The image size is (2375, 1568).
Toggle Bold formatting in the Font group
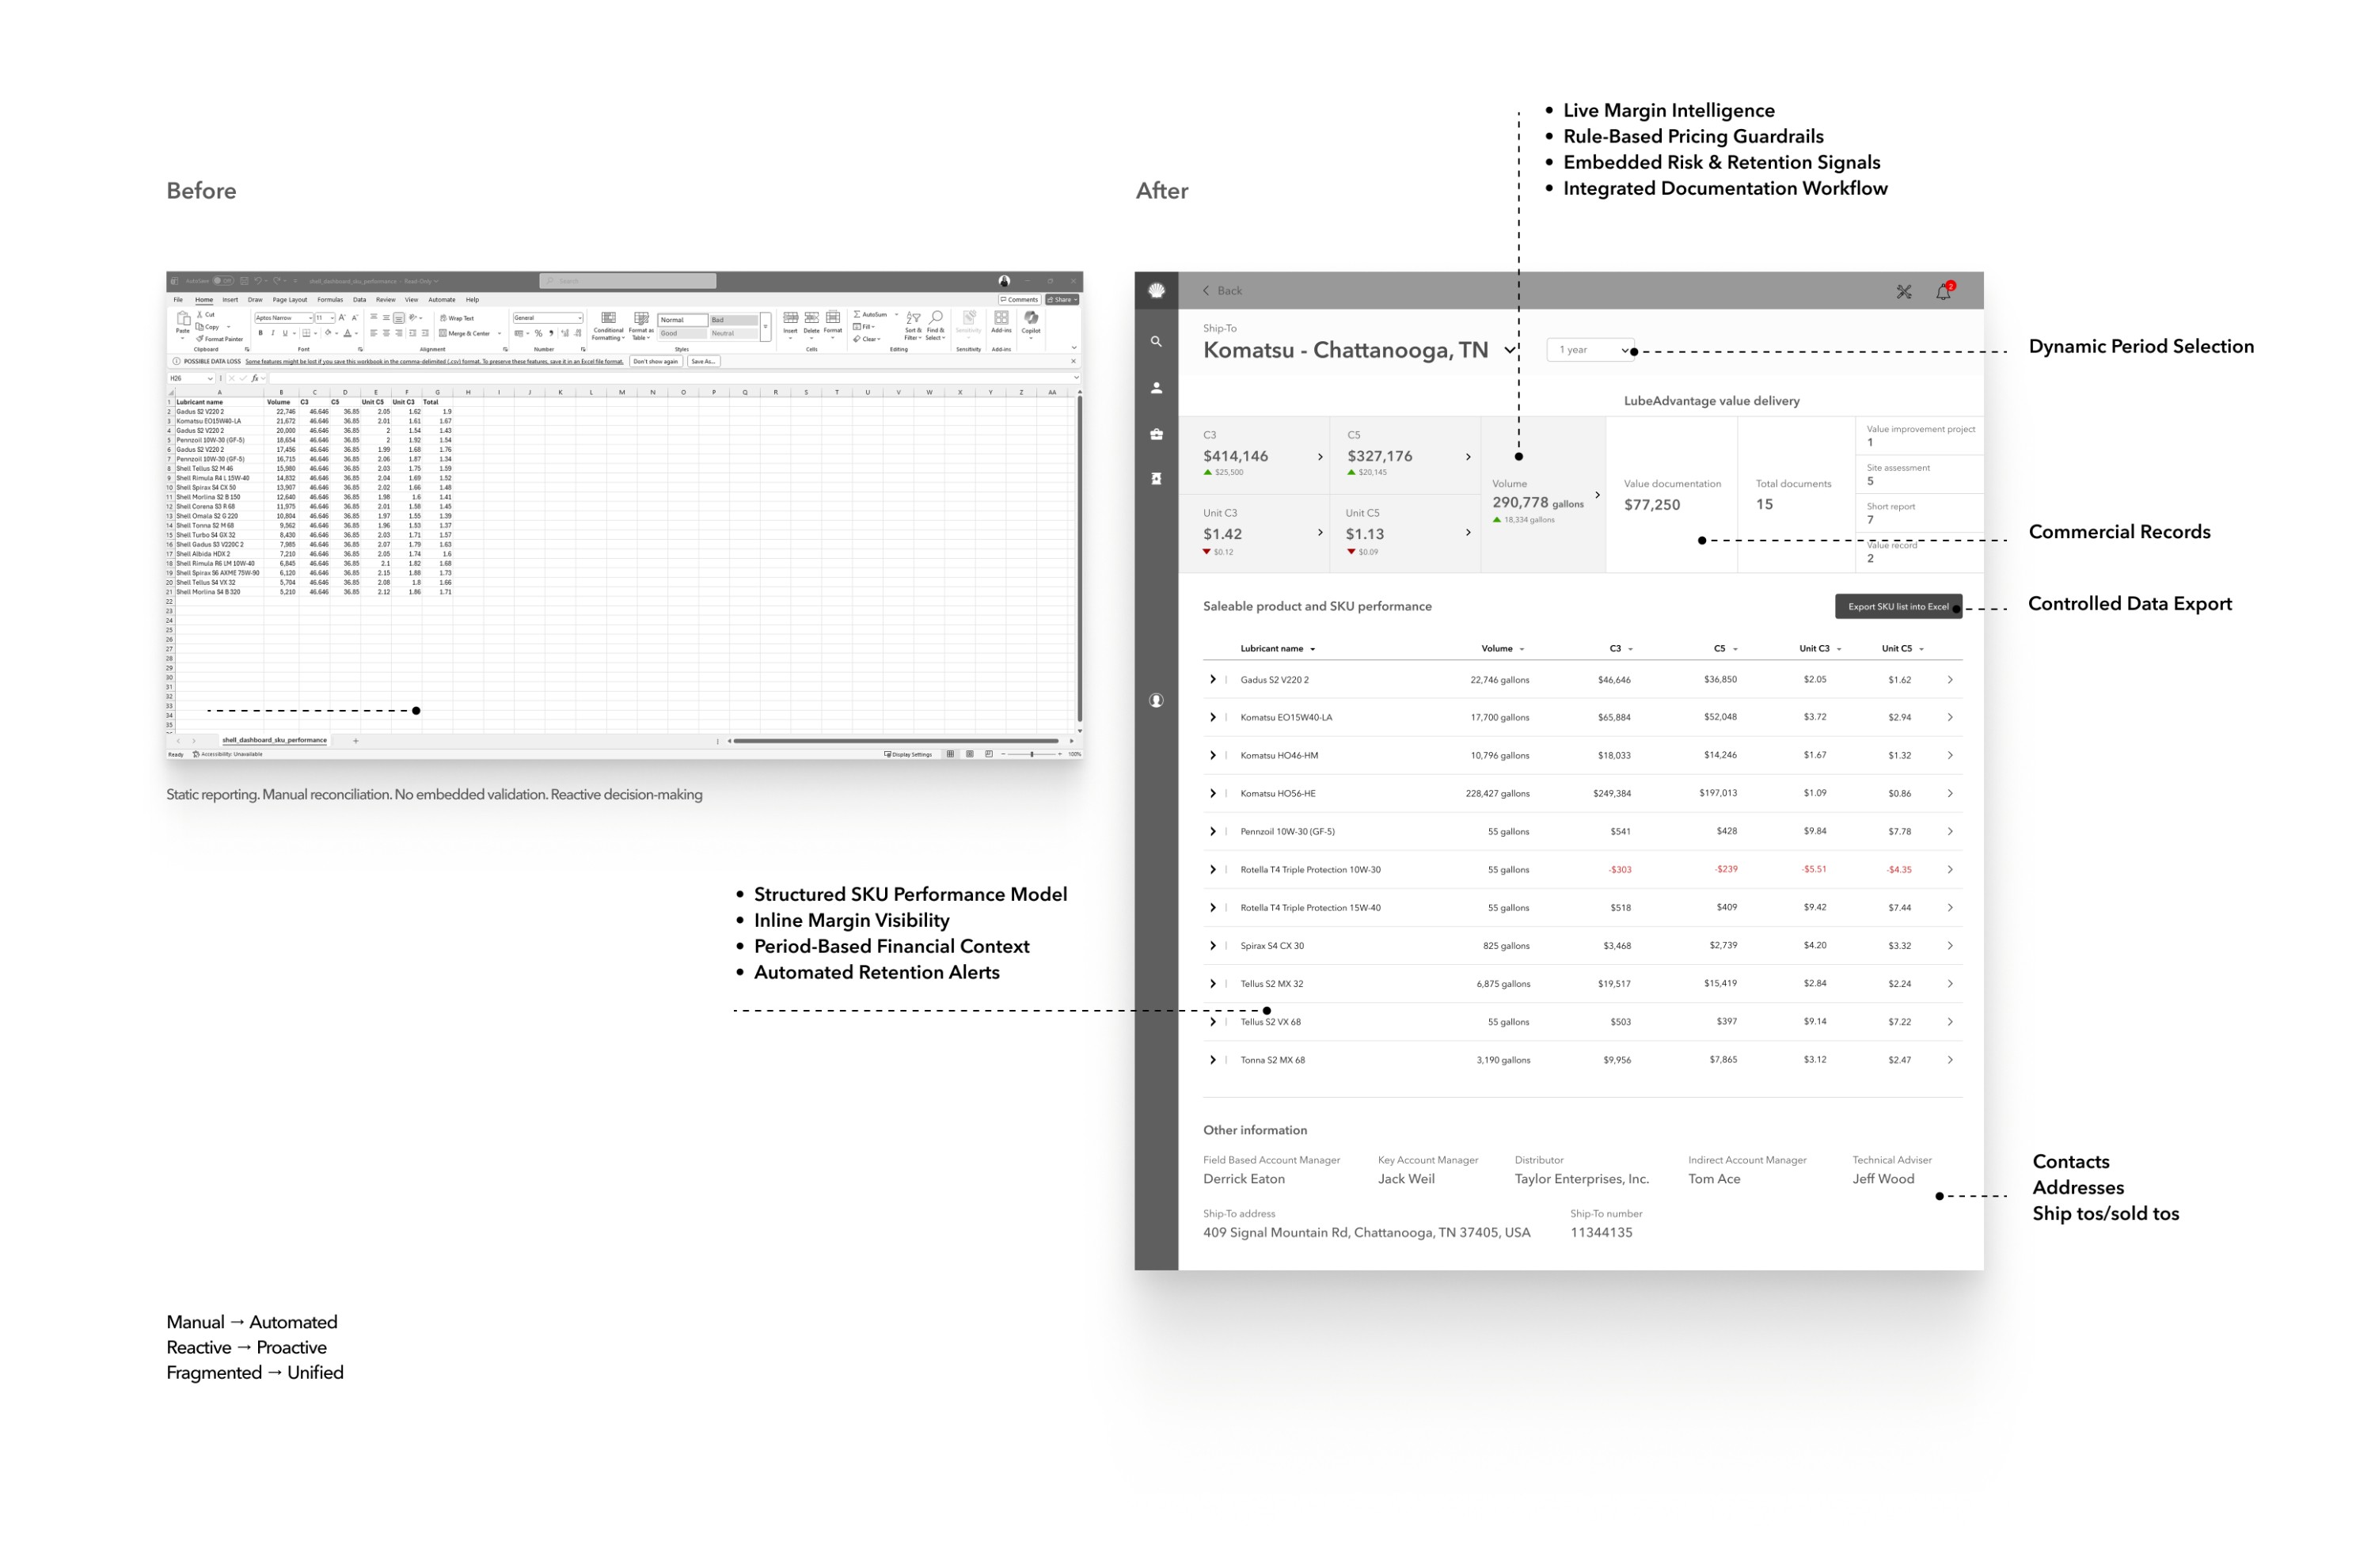(x=260, y=333)
